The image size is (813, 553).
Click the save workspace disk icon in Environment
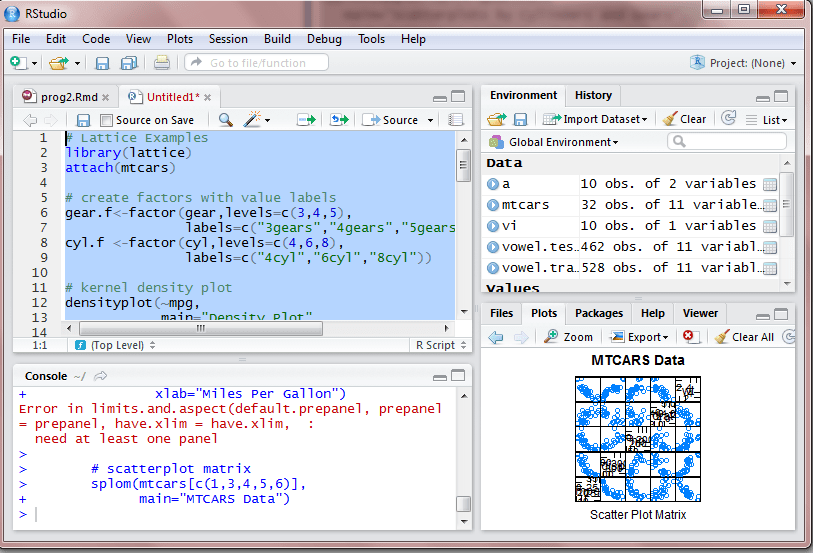(520, 120)
